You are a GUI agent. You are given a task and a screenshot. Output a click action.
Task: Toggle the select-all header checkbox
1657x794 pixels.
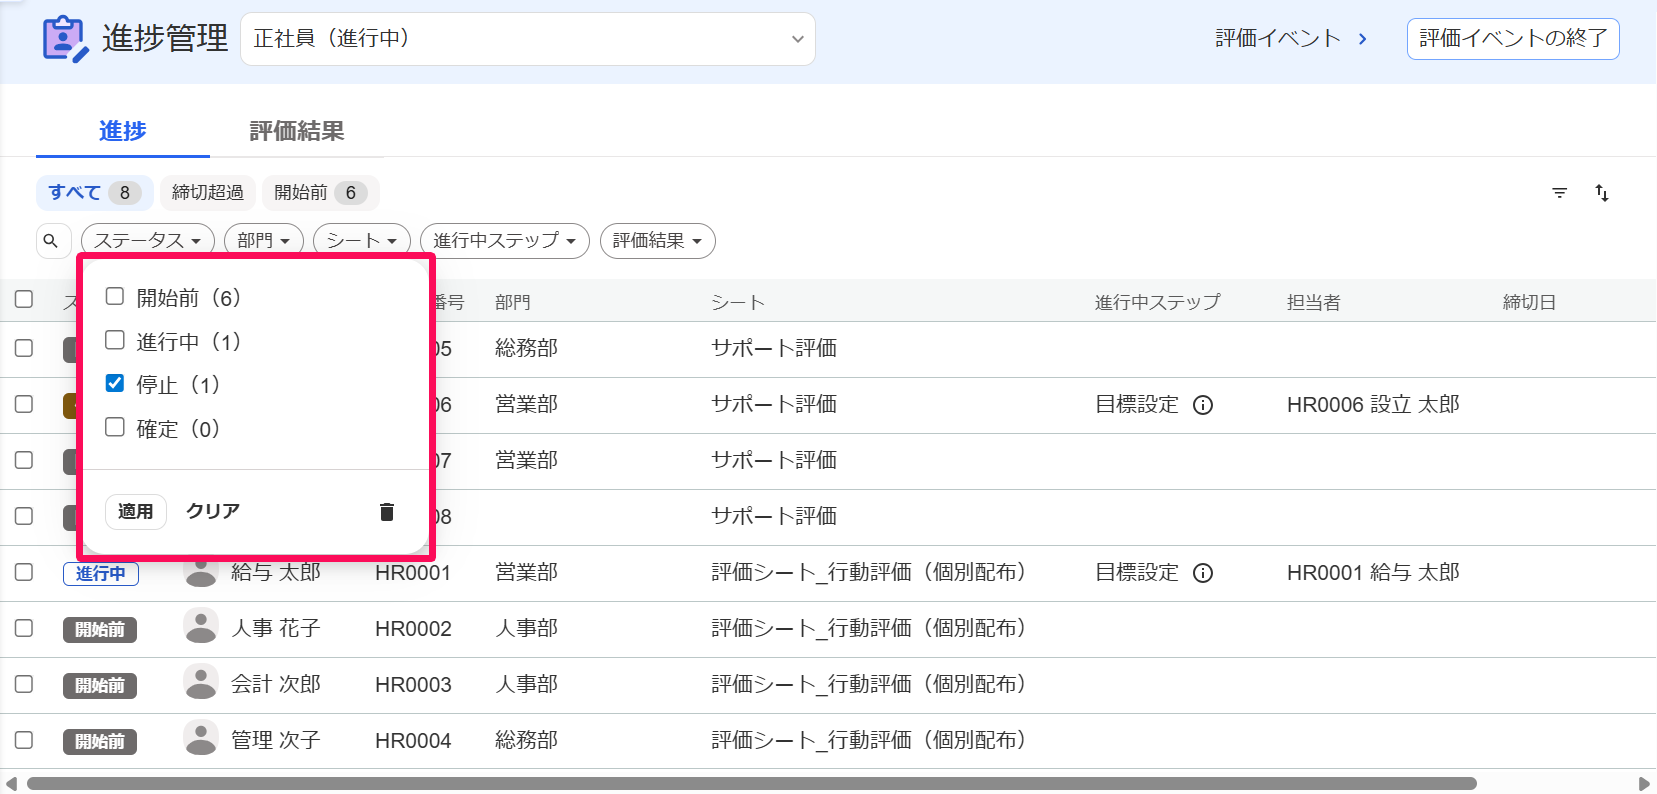(x=24, y=299)
